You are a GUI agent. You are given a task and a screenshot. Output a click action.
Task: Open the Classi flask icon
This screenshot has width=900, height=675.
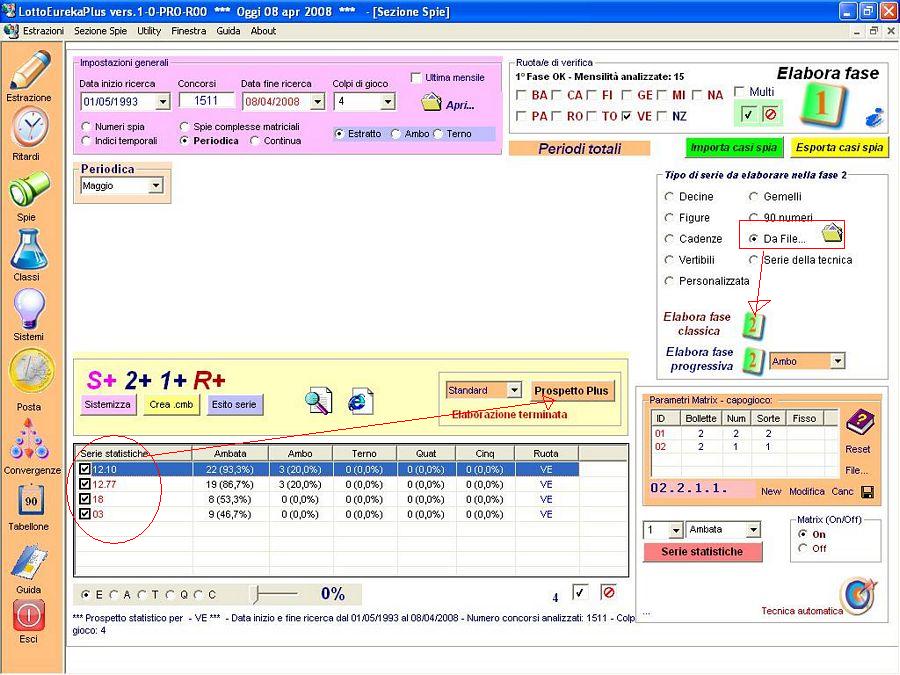pyautogui.click(x=29, y=249)
